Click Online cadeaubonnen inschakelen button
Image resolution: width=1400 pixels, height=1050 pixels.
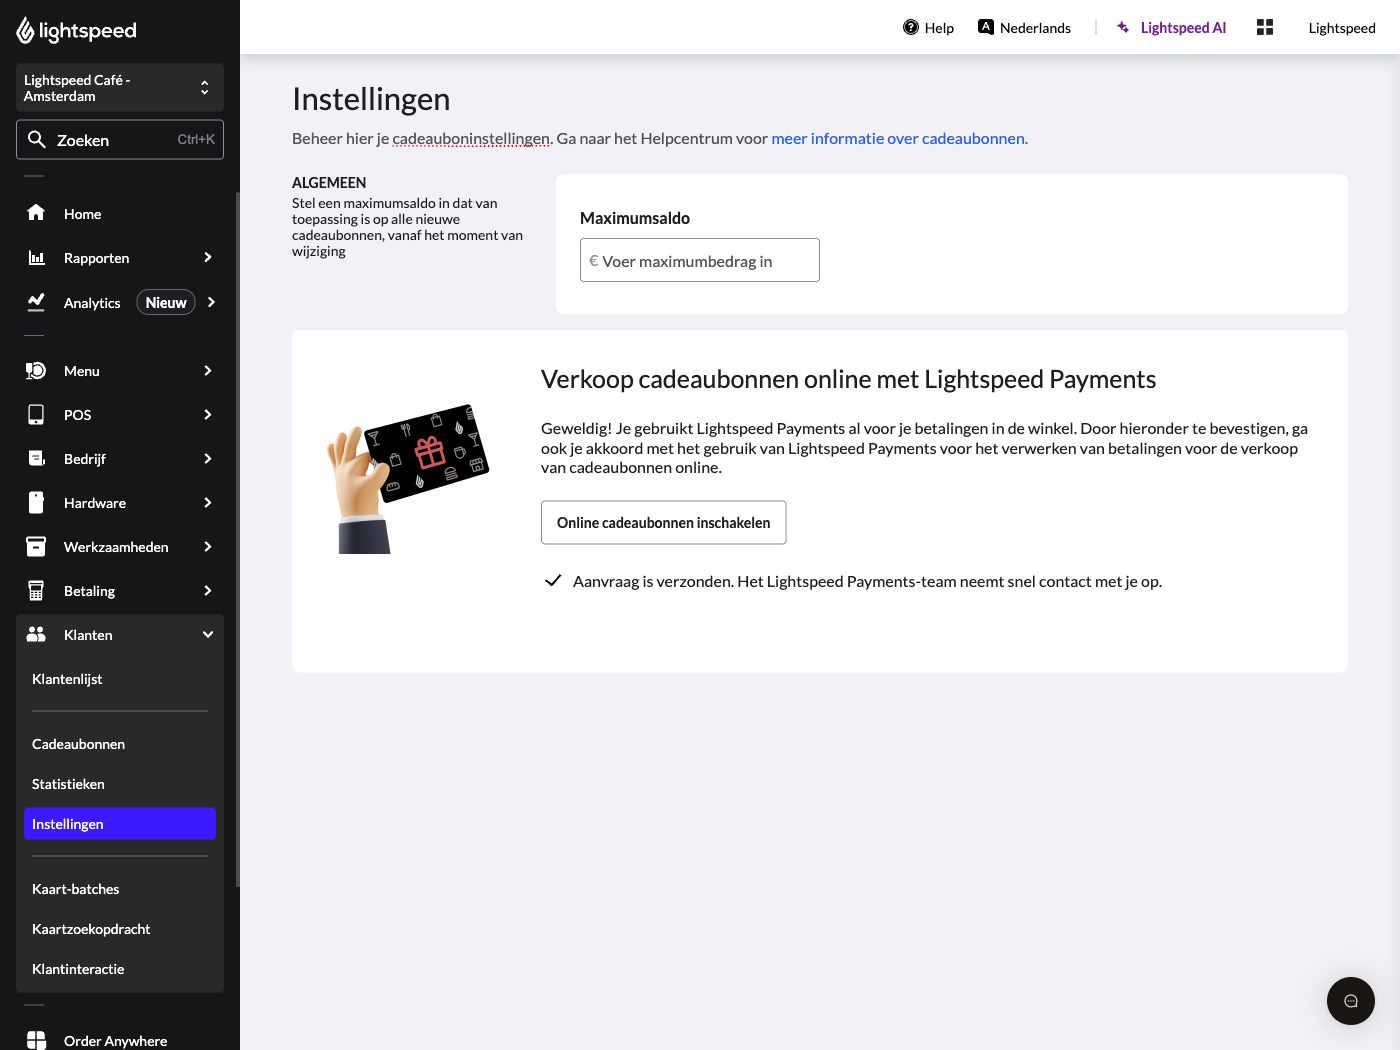[x=664, y=523]
